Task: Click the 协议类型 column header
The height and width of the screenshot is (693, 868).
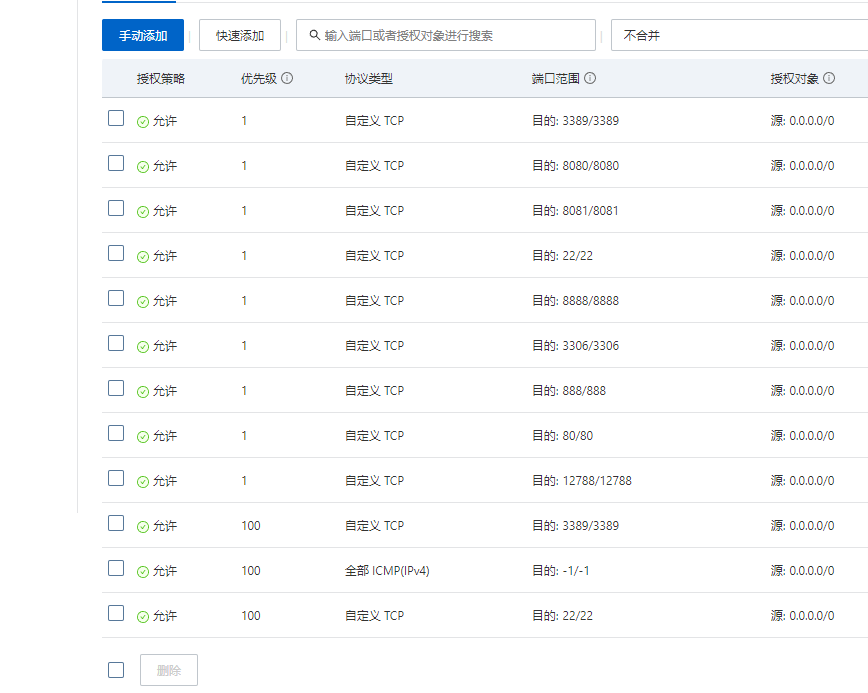Action: 369,79
